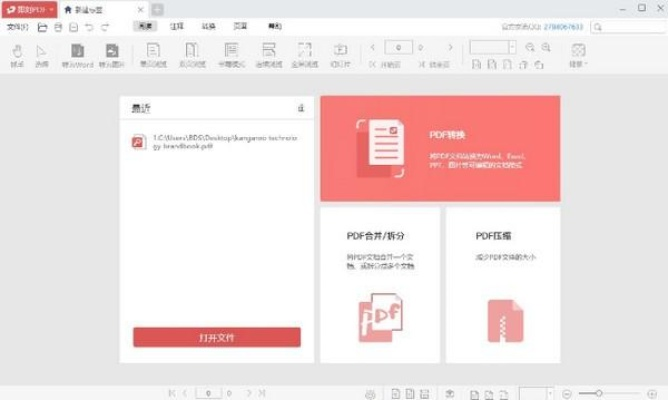Go to next page with top toolbar arrow
The image size is (668, 400).
[450, 47]
